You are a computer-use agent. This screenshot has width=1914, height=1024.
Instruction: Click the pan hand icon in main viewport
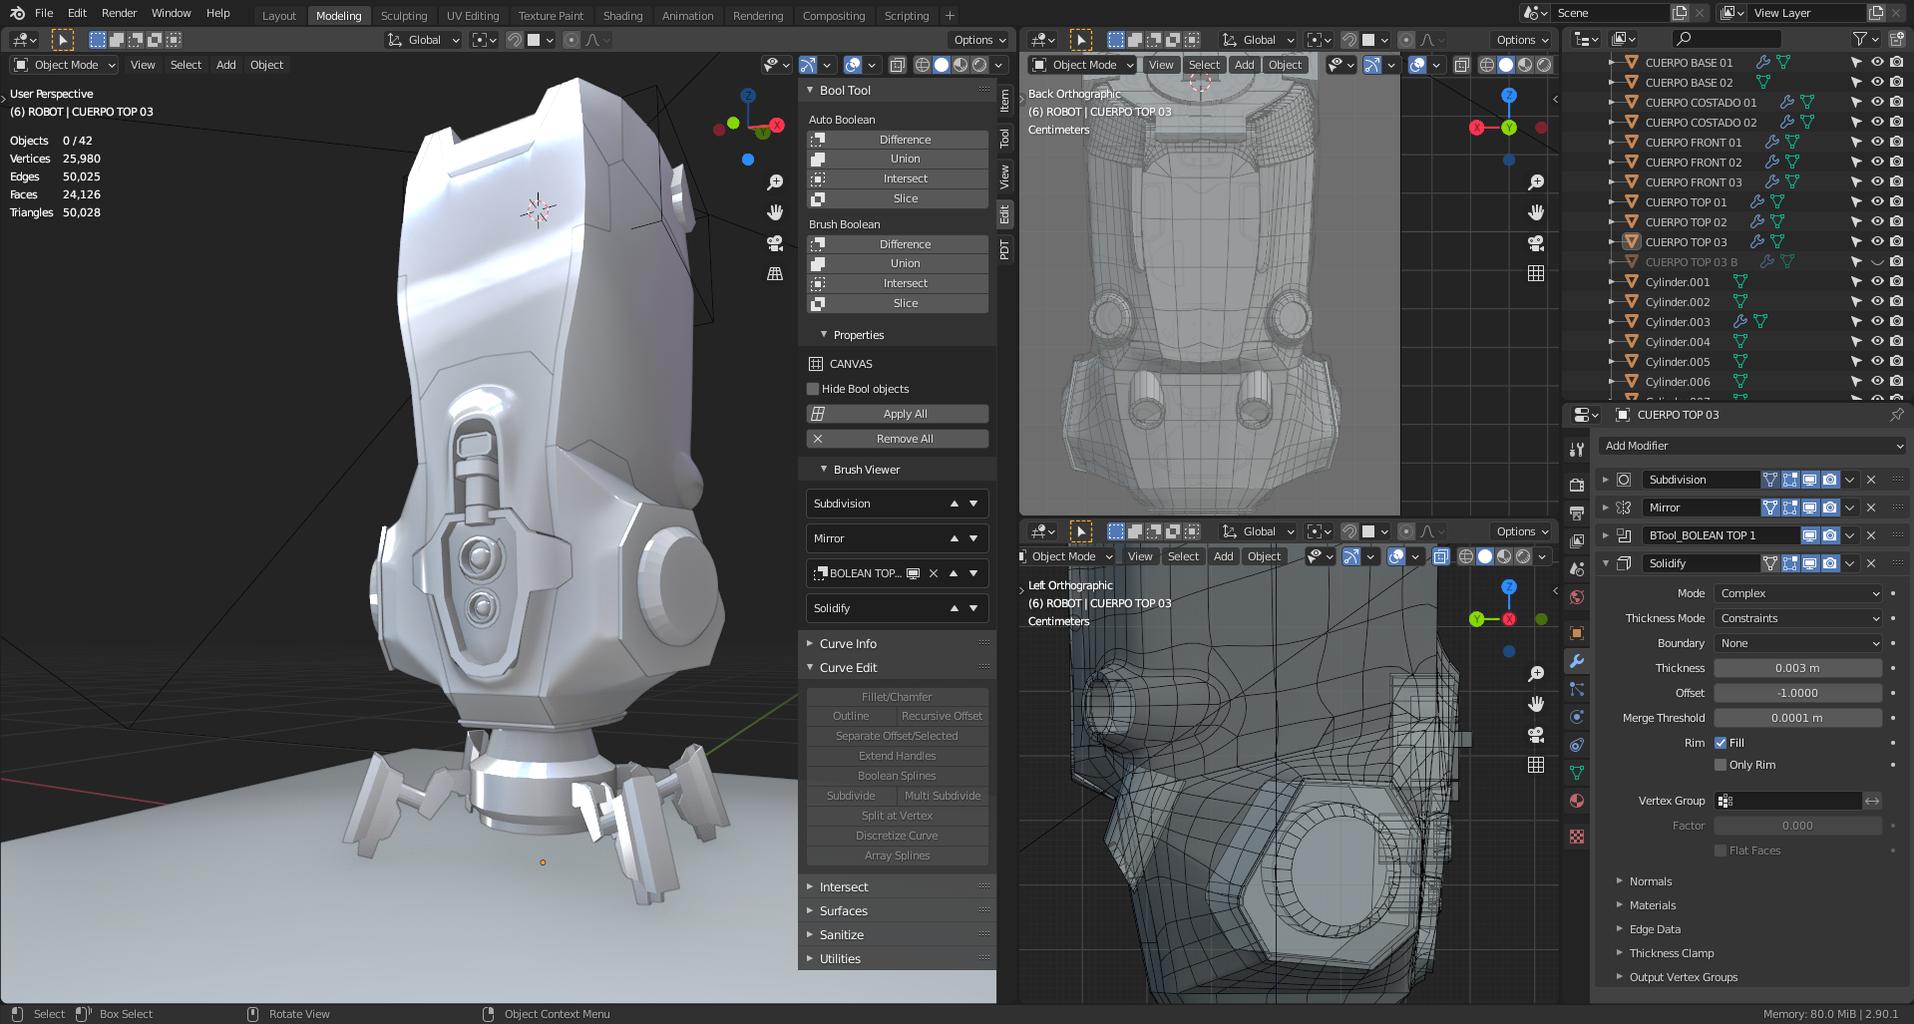click(775, 212)
